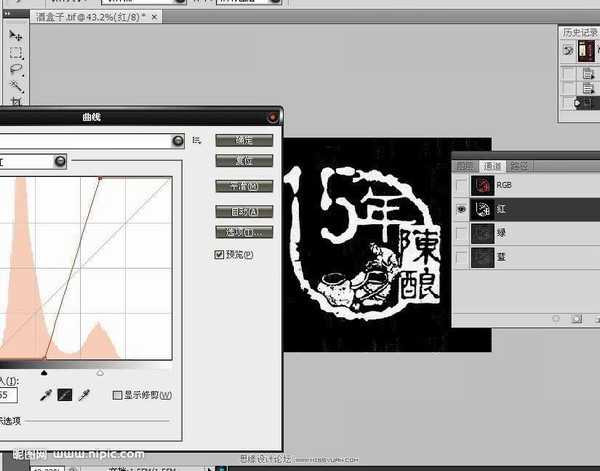Hide the 红 (Red) channel visibility
The width and height of the screenshot is (600, 471).
(460, 209)
